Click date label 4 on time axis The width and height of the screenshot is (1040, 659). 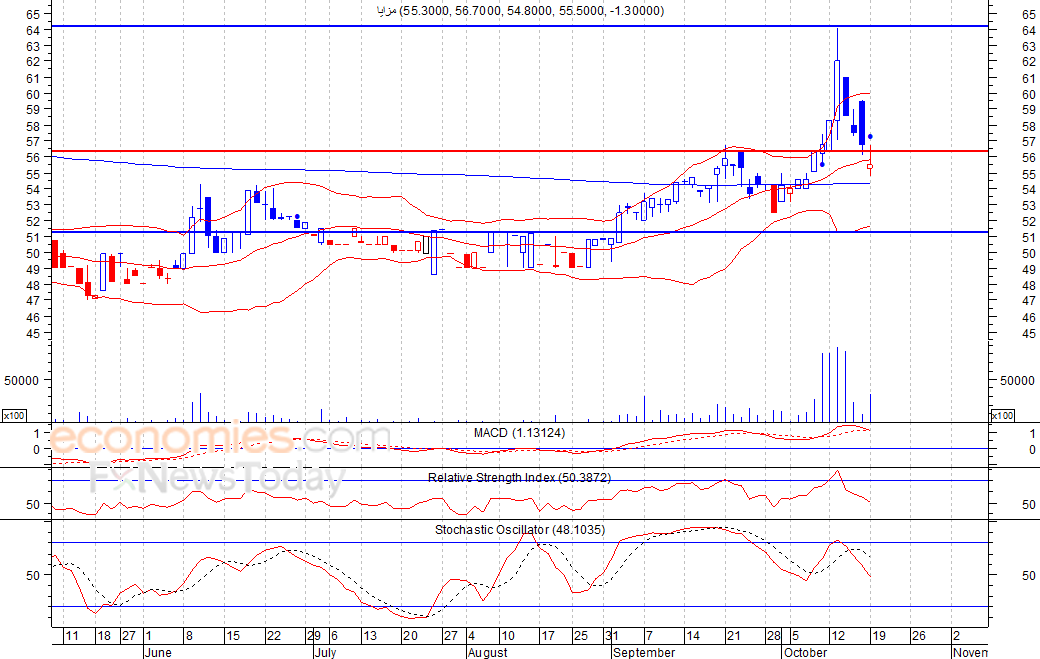pos(471,636)
